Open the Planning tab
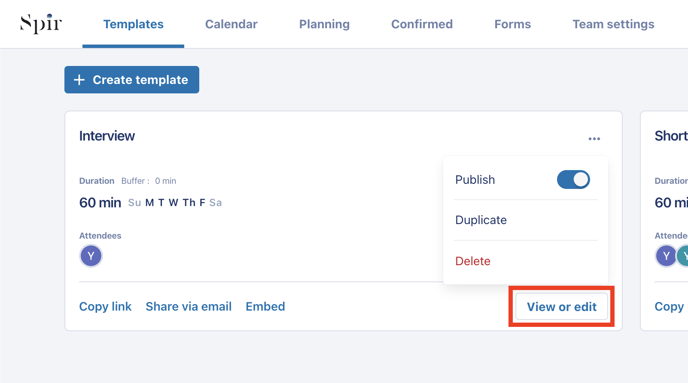The width and height of the screenshot is (688, 383). (324, 24)
